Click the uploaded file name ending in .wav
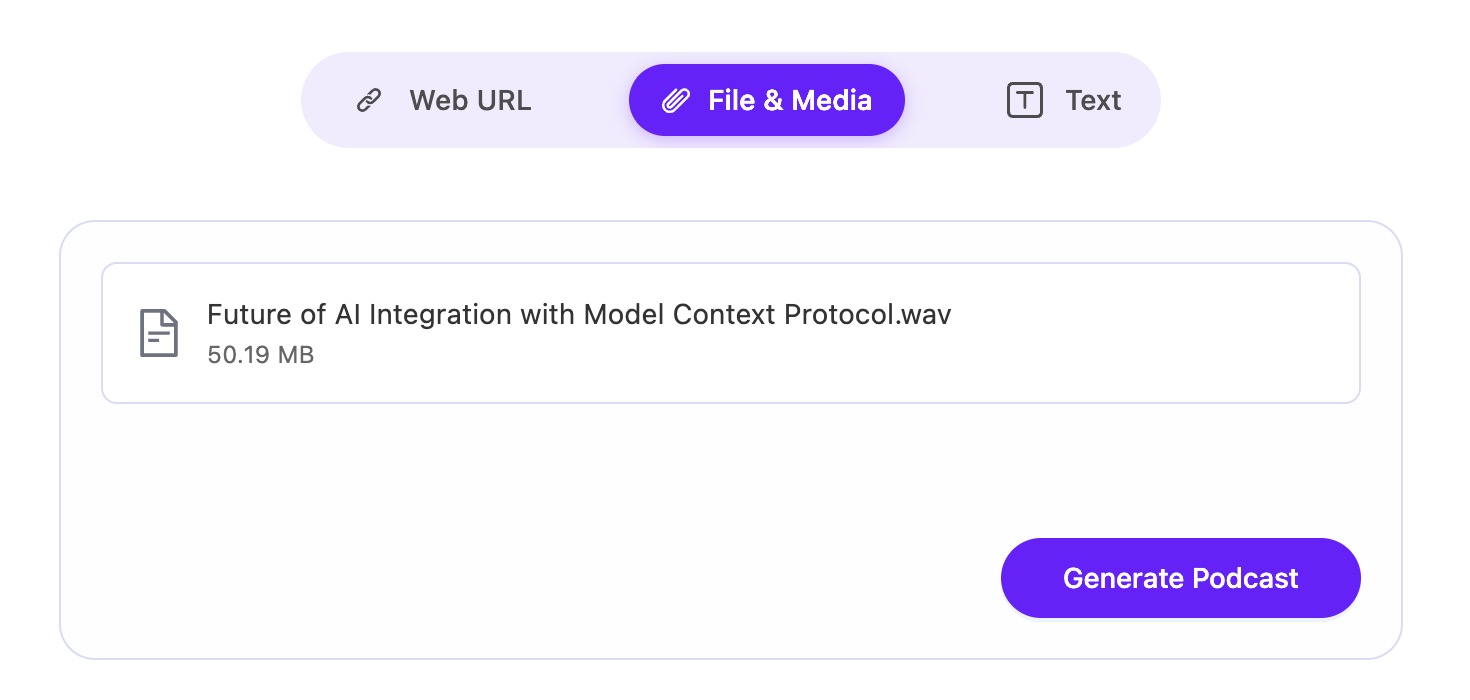This screenshot has width=1470, height=700. 578,315
